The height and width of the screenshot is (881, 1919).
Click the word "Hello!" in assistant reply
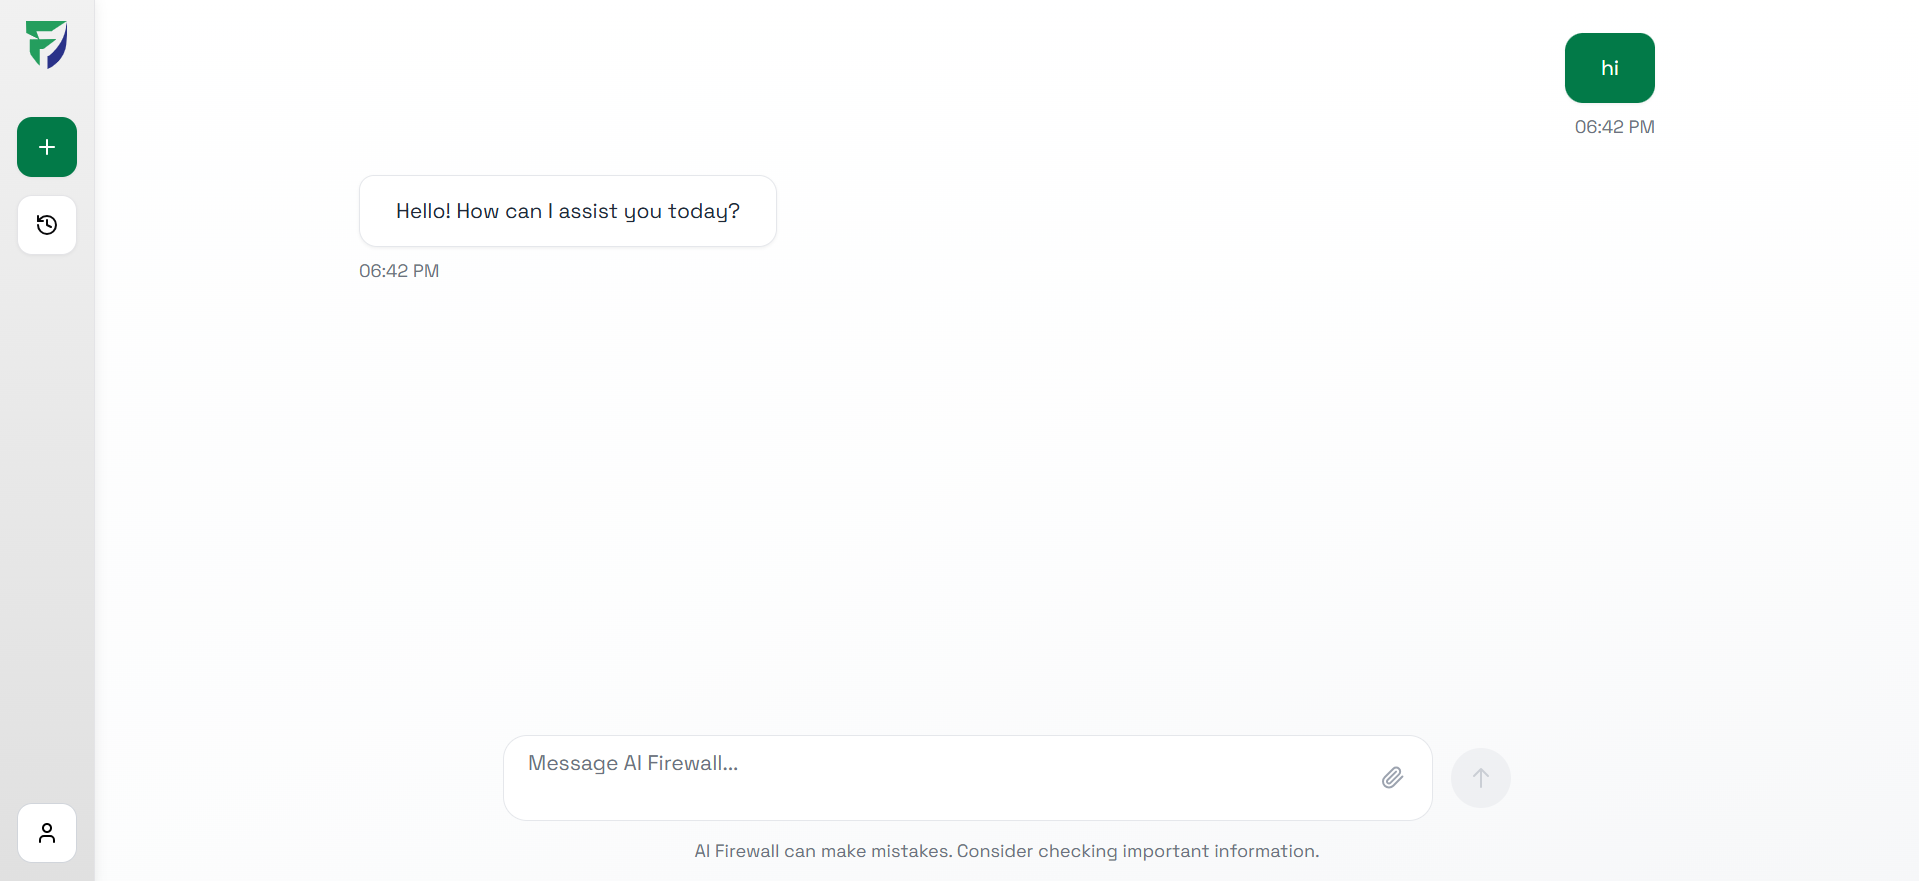coord(423,211)
